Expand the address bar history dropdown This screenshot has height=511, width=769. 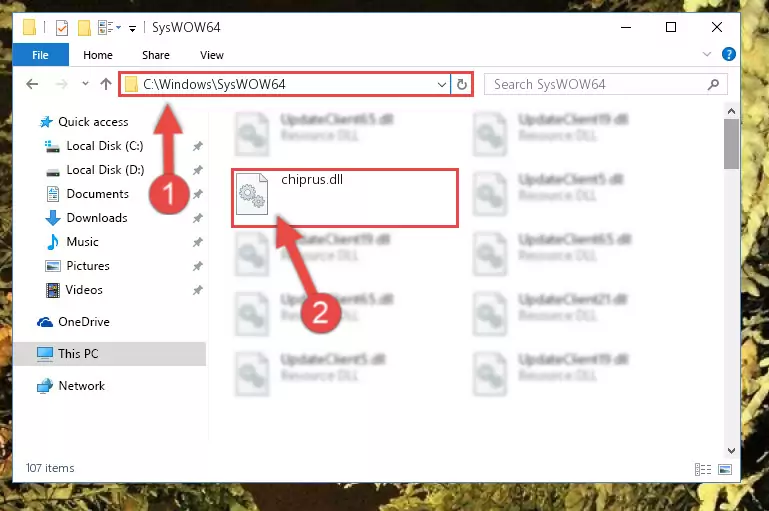click(x=442, y=84)
